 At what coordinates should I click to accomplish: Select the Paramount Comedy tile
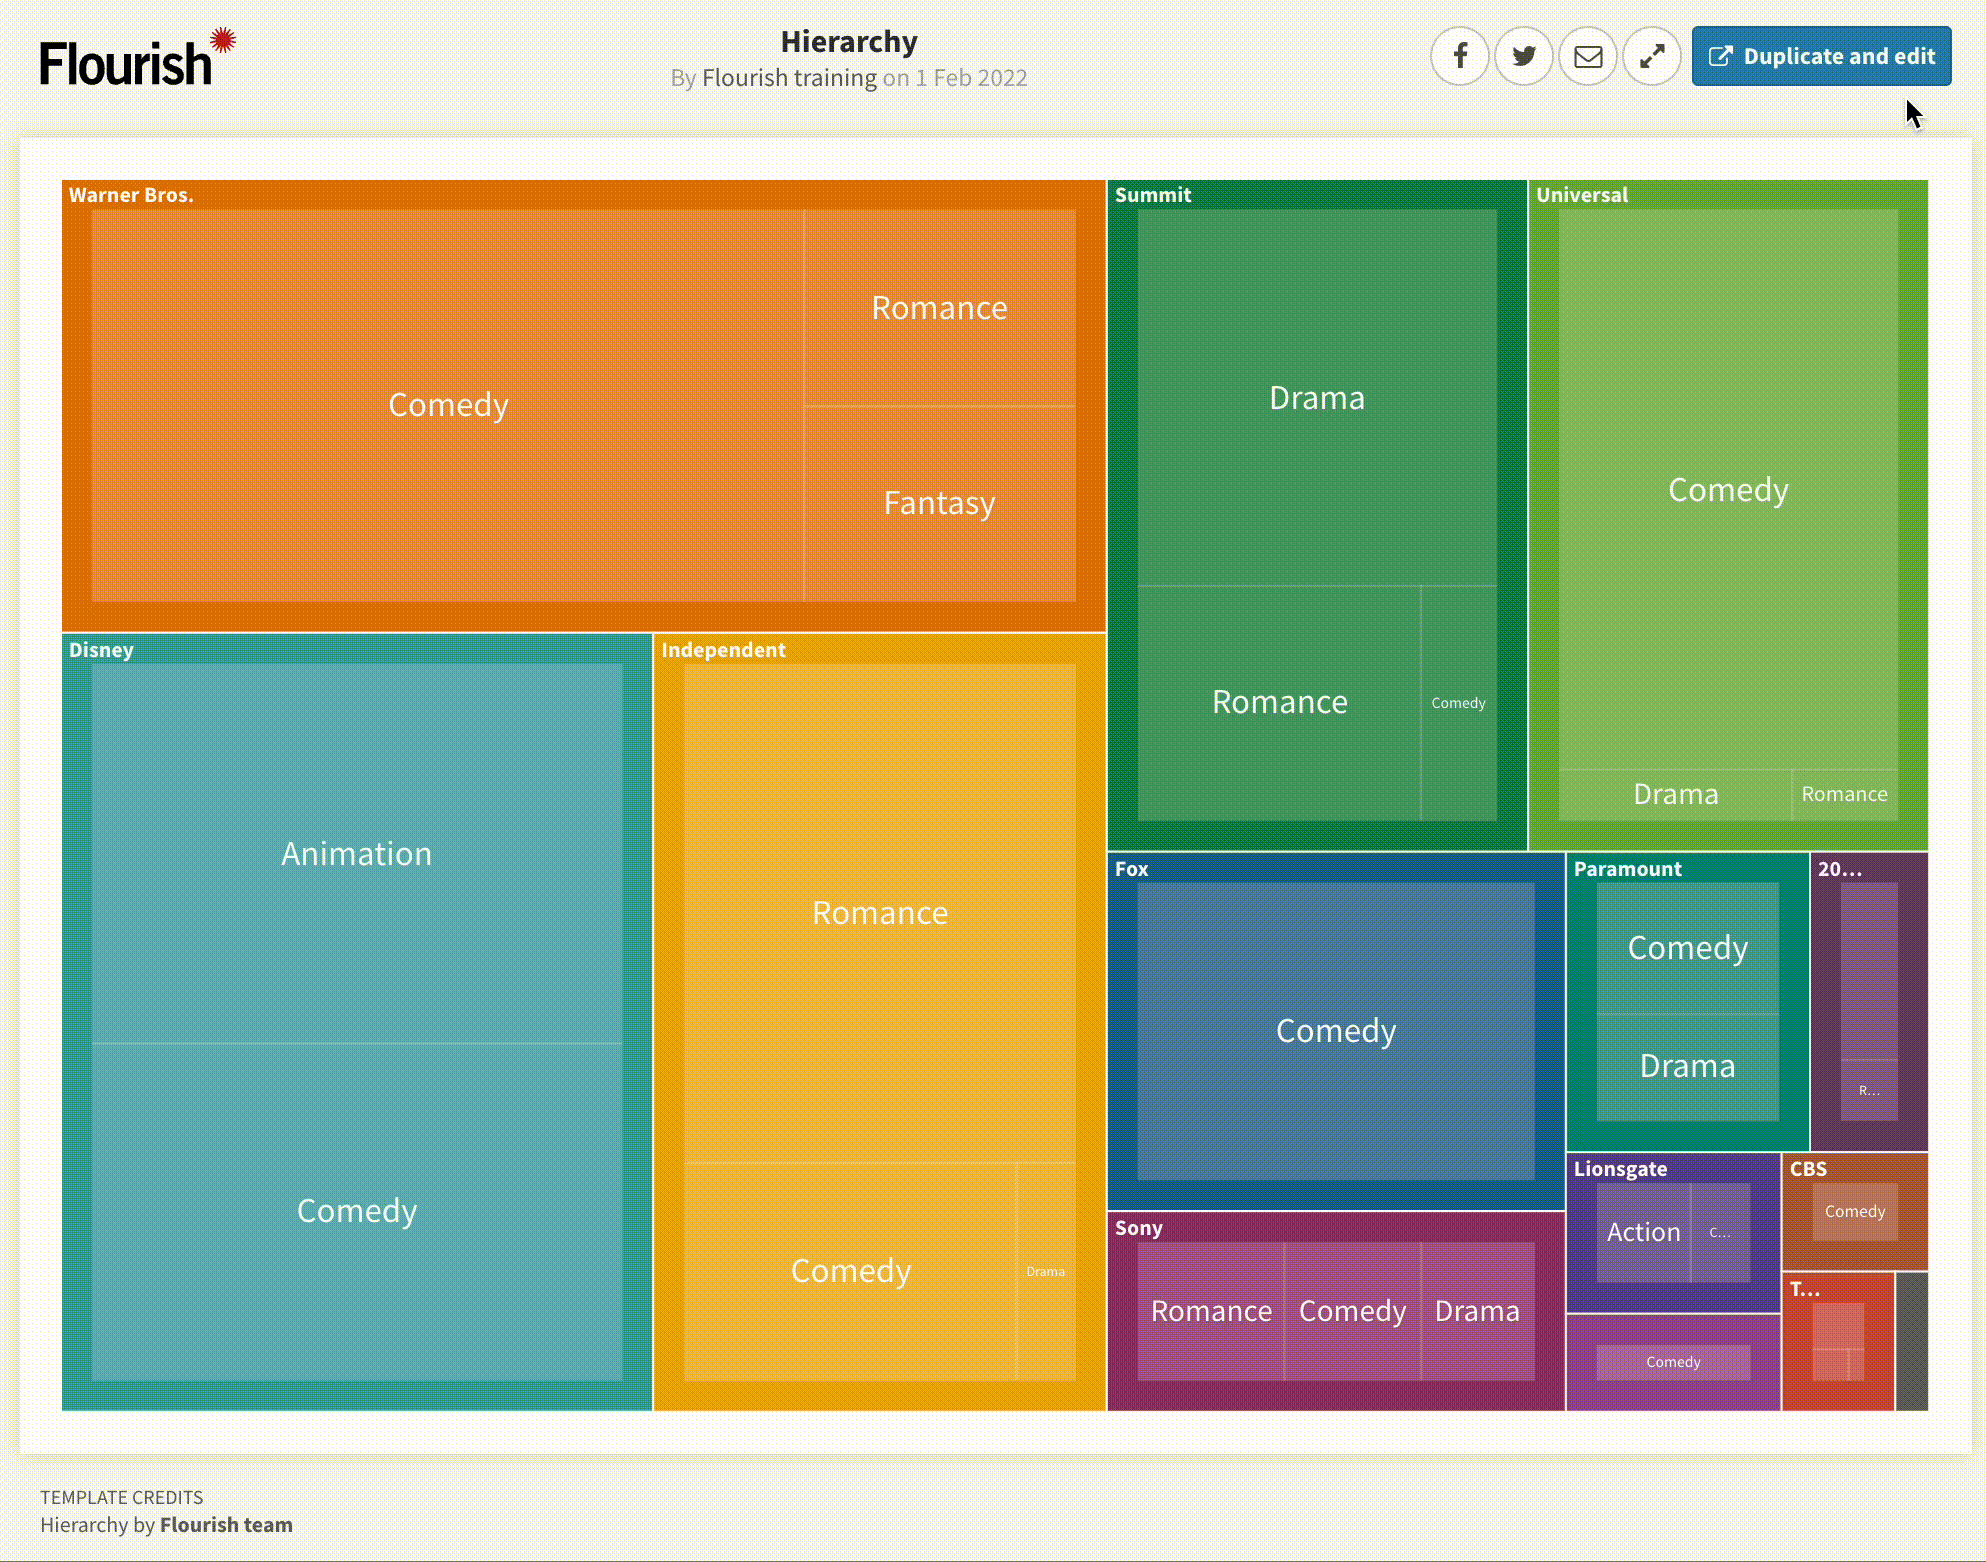coord(1688,948)
